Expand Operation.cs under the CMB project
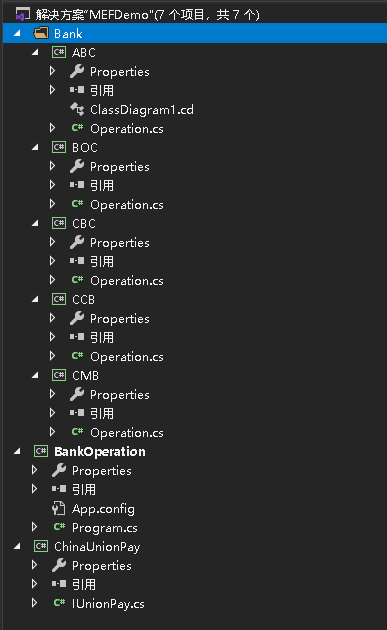 52,432
